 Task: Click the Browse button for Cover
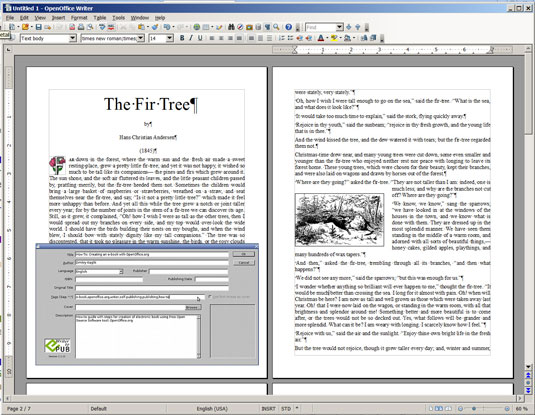[x=192, y=307]
